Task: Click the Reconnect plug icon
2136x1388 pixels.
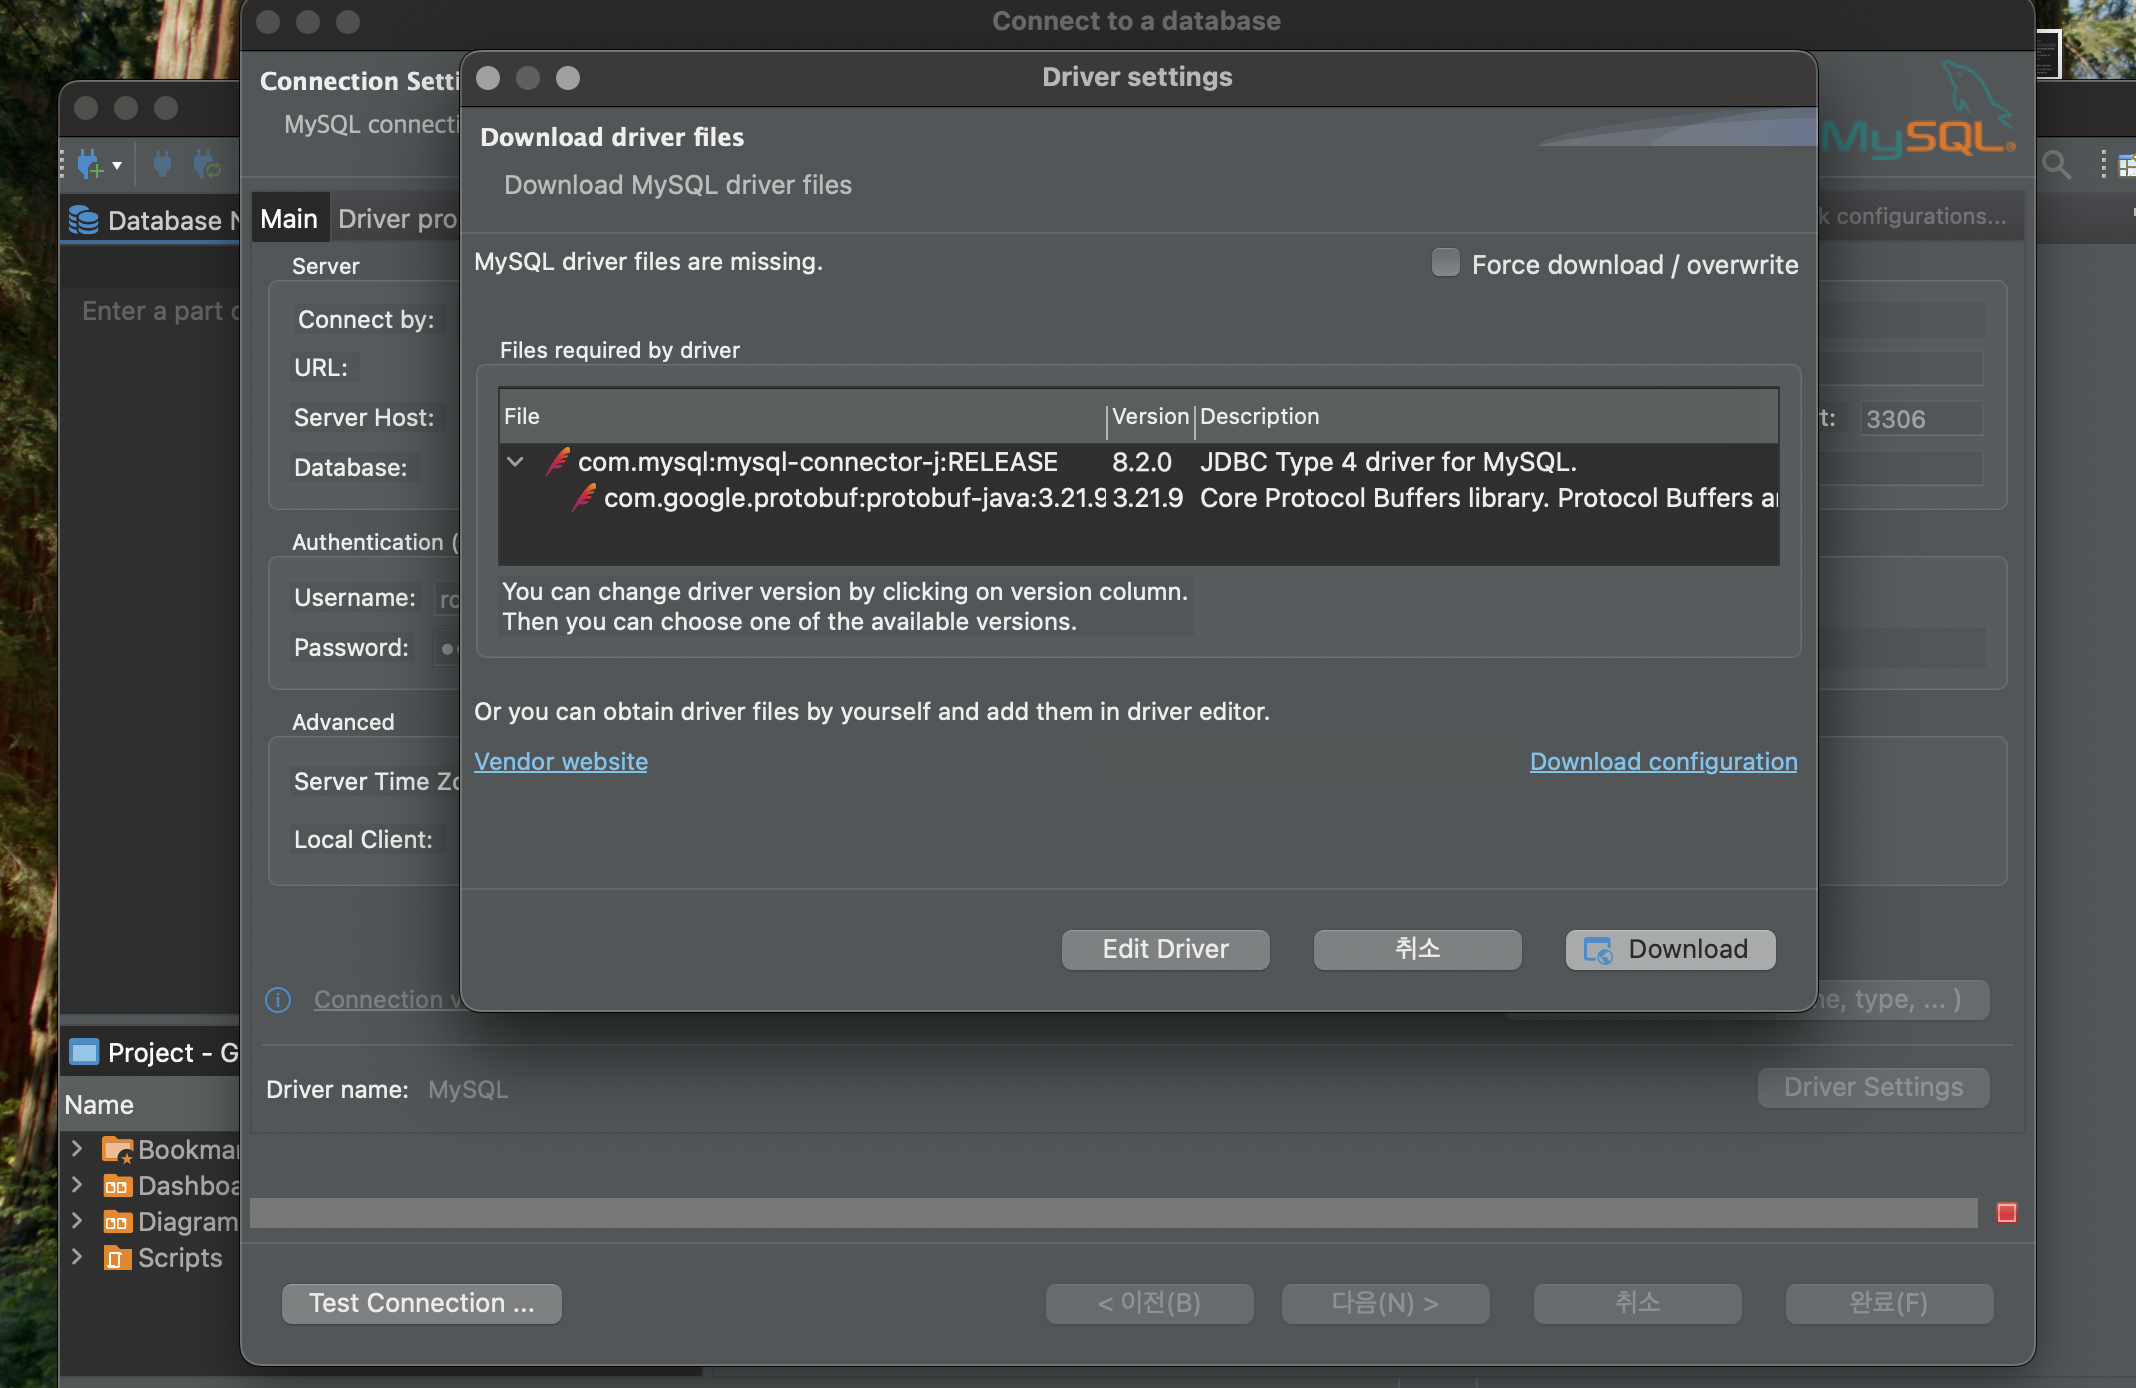Action: pyautogui.click(x=206, y=165)
